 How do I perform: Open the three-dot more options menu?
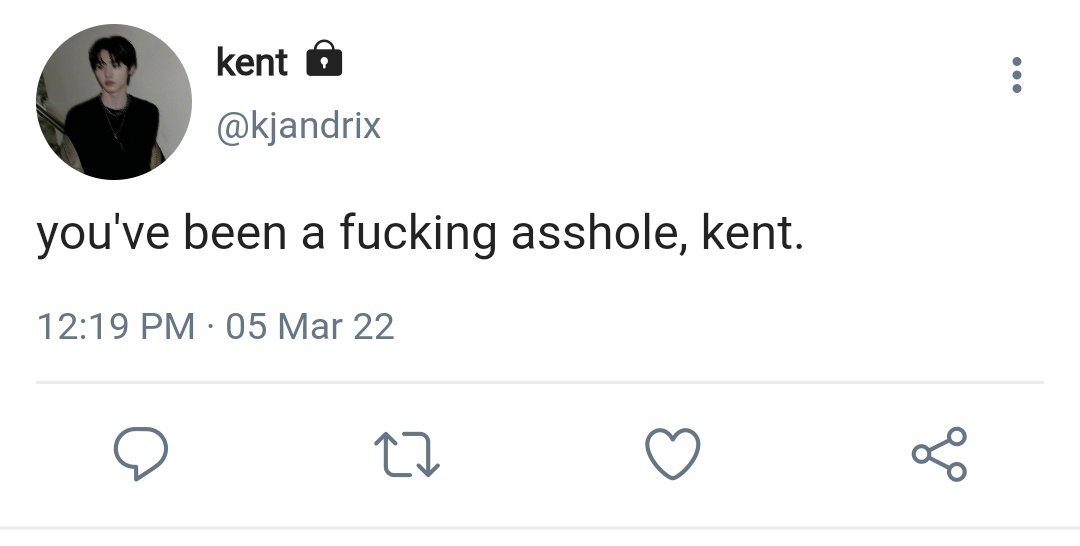coord(1017,75)
